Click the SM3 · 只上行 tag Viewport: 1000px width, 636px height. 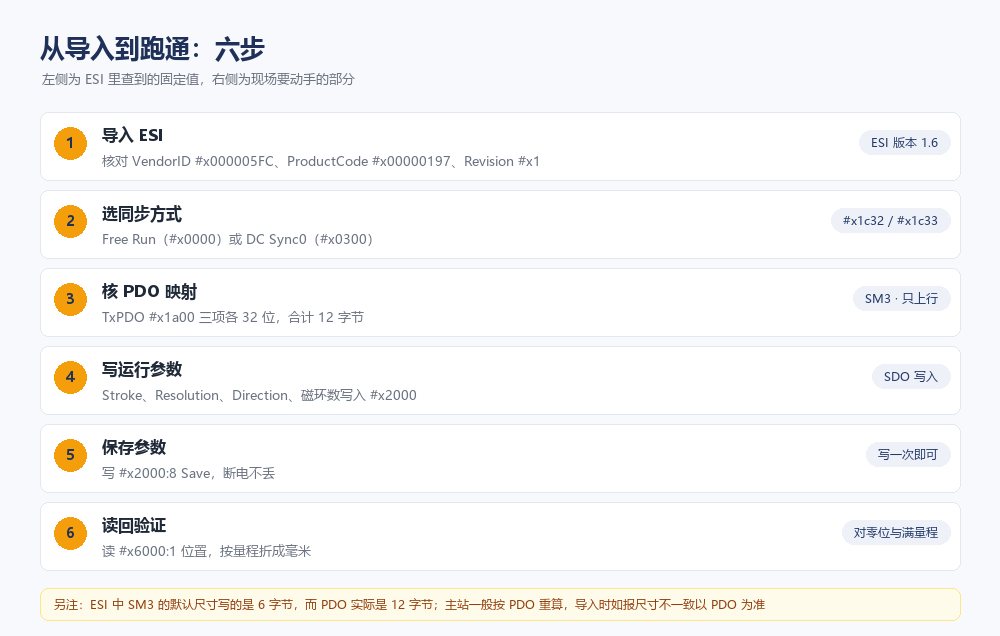point(901,299)
